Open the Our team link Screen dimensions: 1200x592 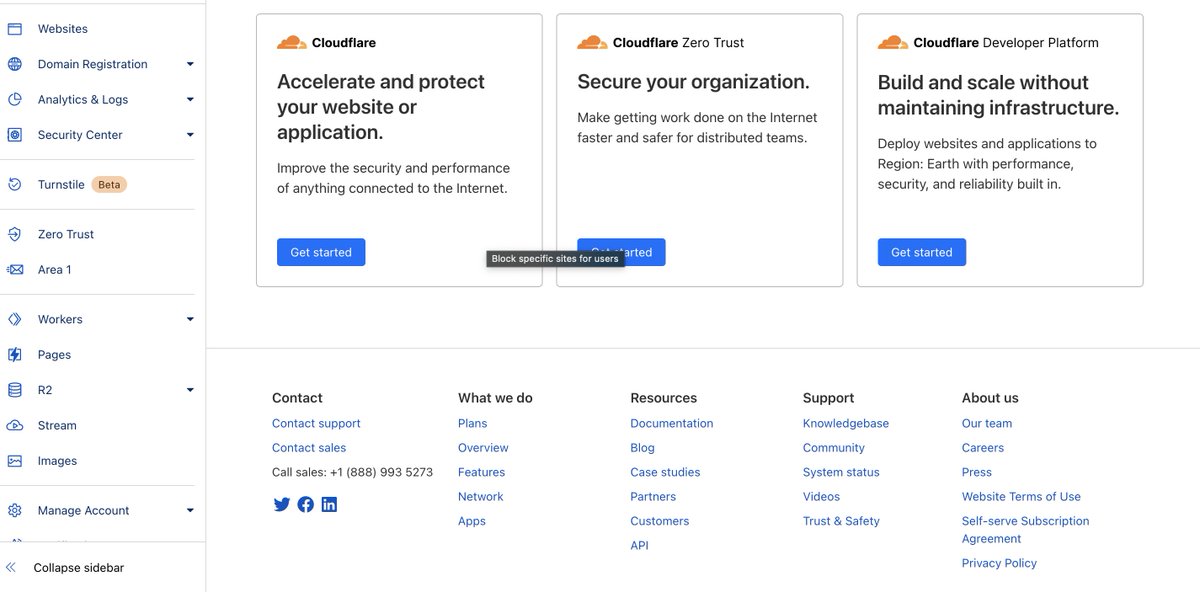[x=987, y=423]
